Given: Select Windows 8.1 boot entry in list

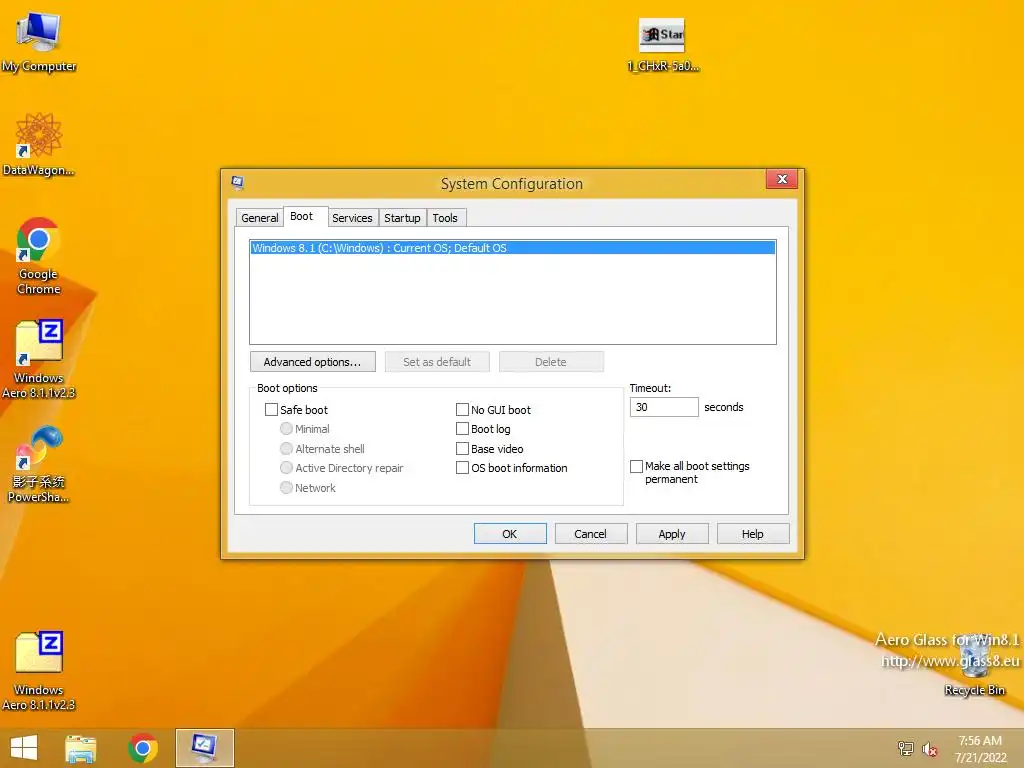Looking at the screenshot, I should tap(513, 248).
